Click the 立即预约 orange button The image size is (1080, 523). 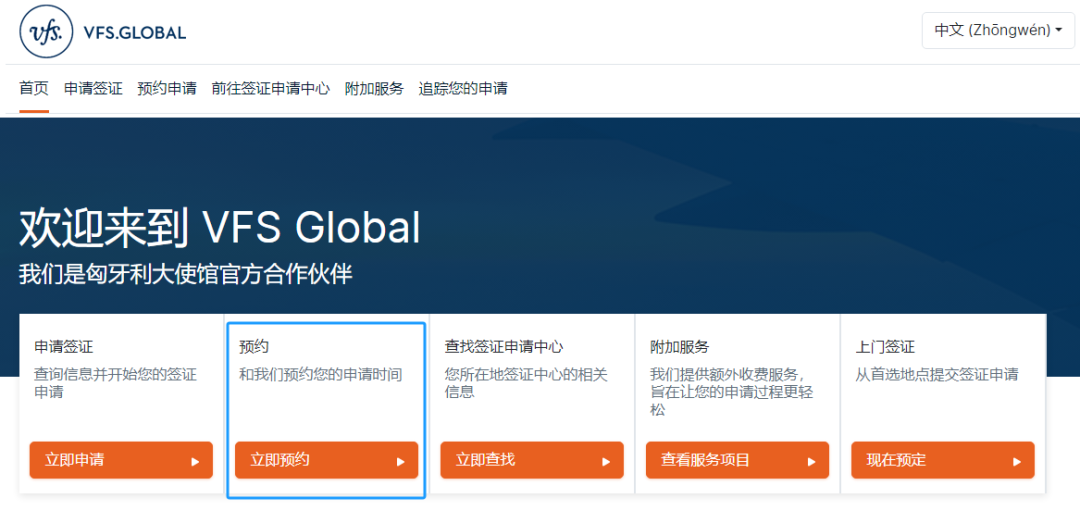coord(326,460)
